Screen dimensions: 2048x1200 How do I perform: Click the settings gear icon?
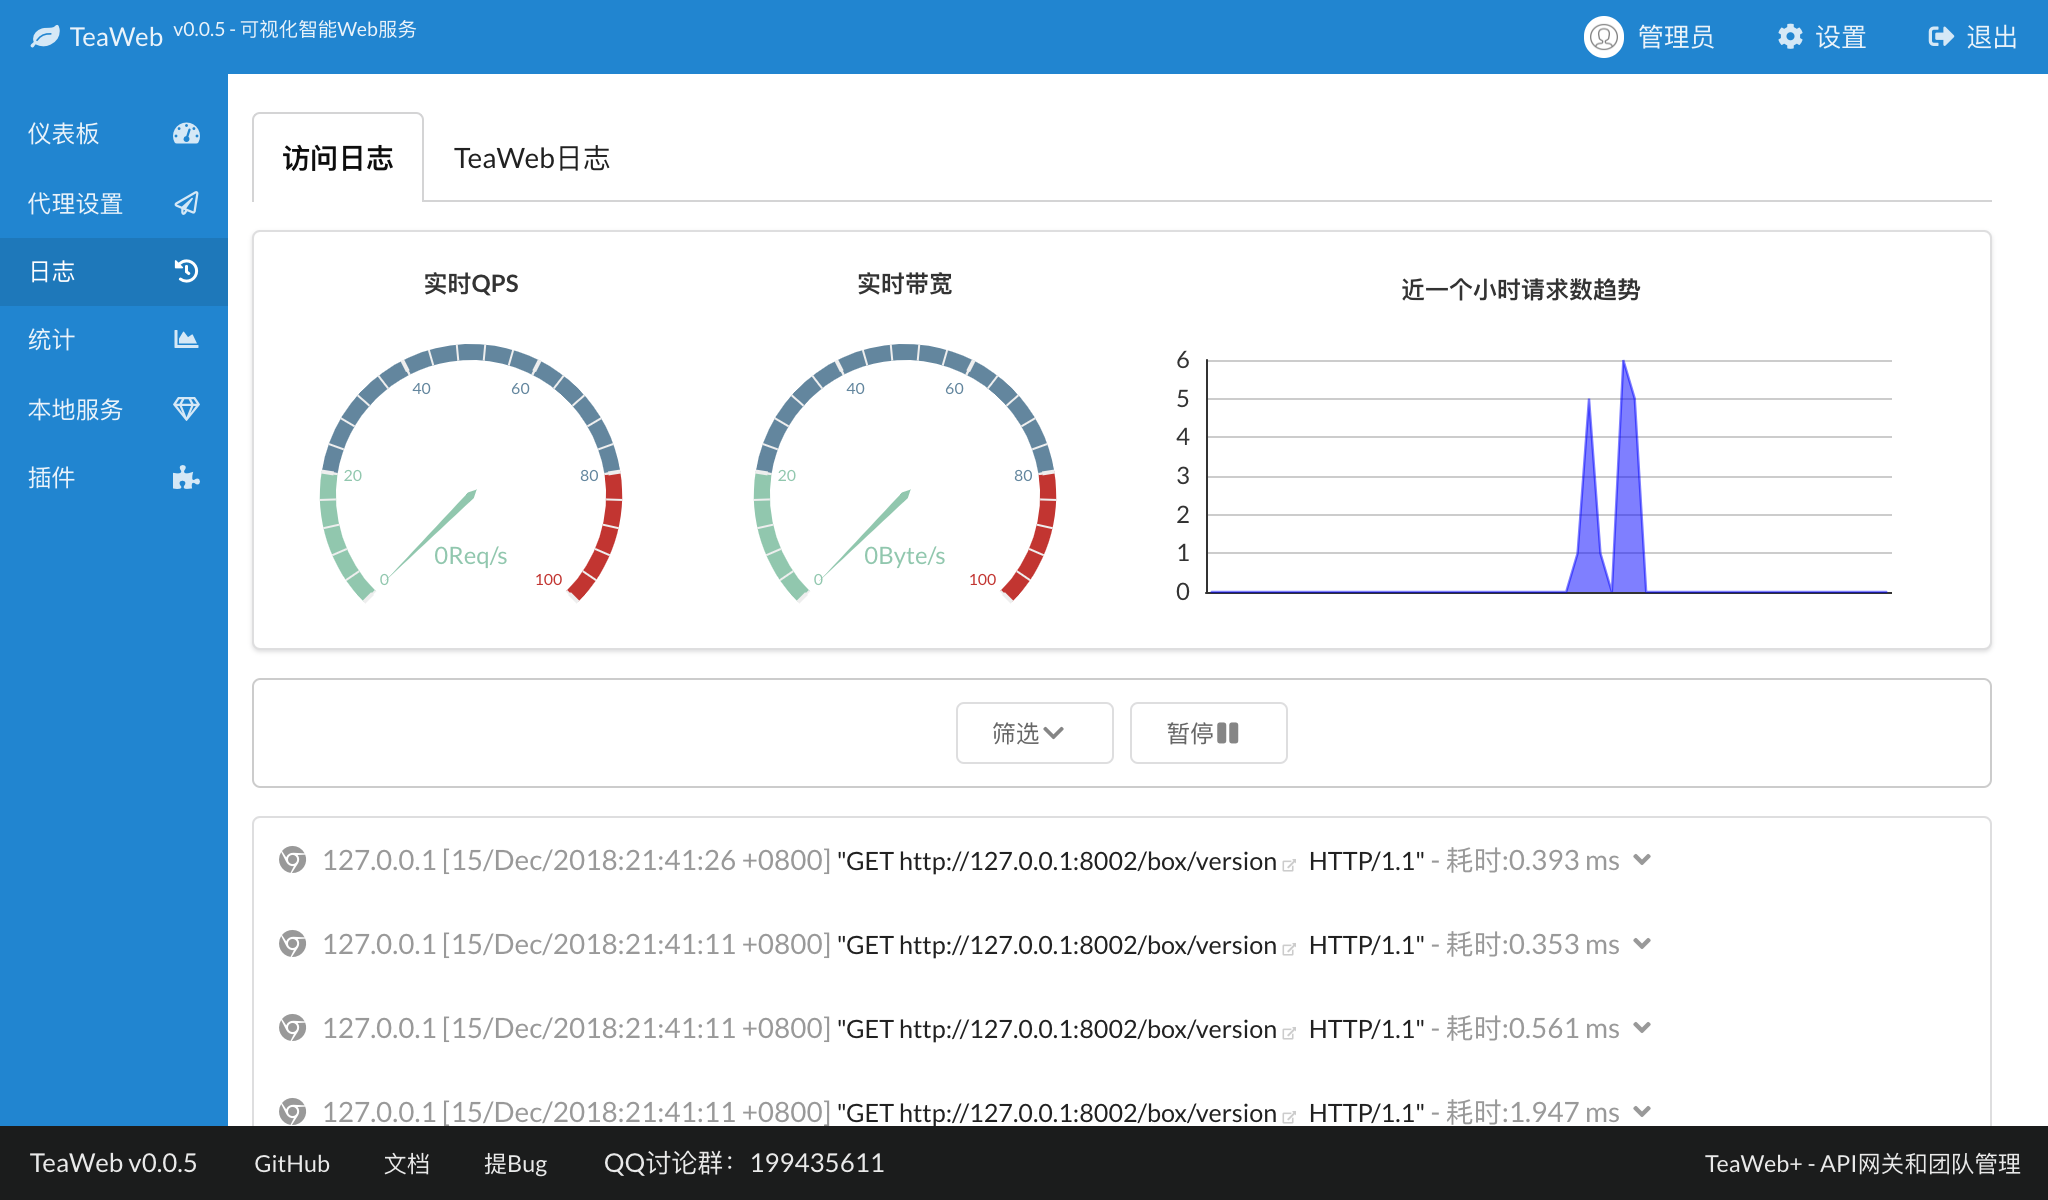point(1790,37)
